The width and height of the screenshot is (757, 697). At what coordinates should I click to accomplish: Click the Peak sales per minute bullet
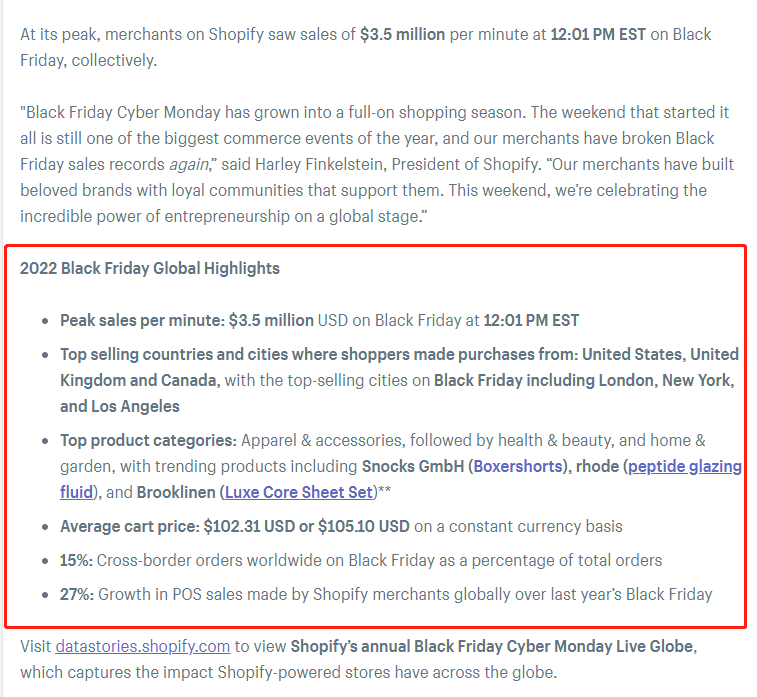319,321
